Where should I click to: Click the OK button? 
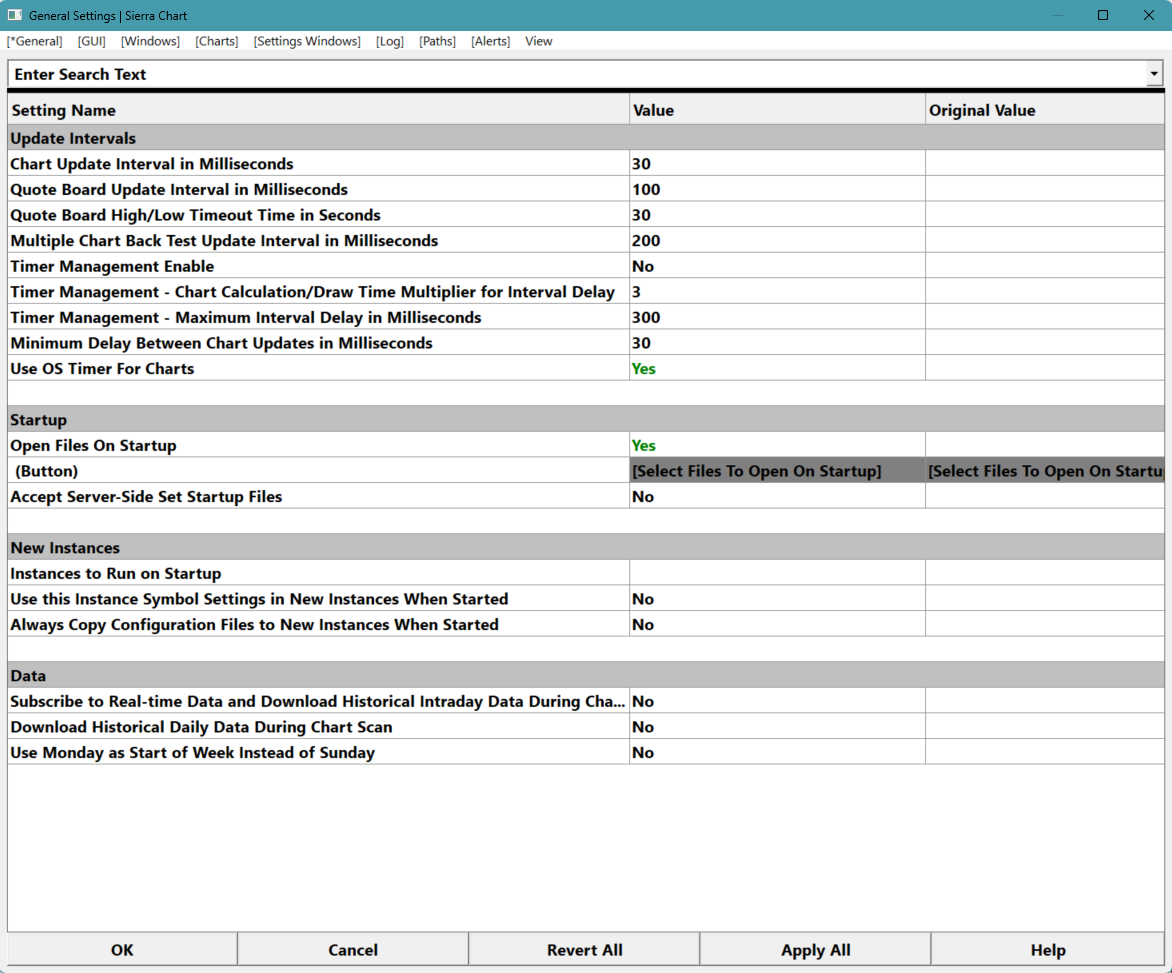pyautogui.click(x=122, y=950)
